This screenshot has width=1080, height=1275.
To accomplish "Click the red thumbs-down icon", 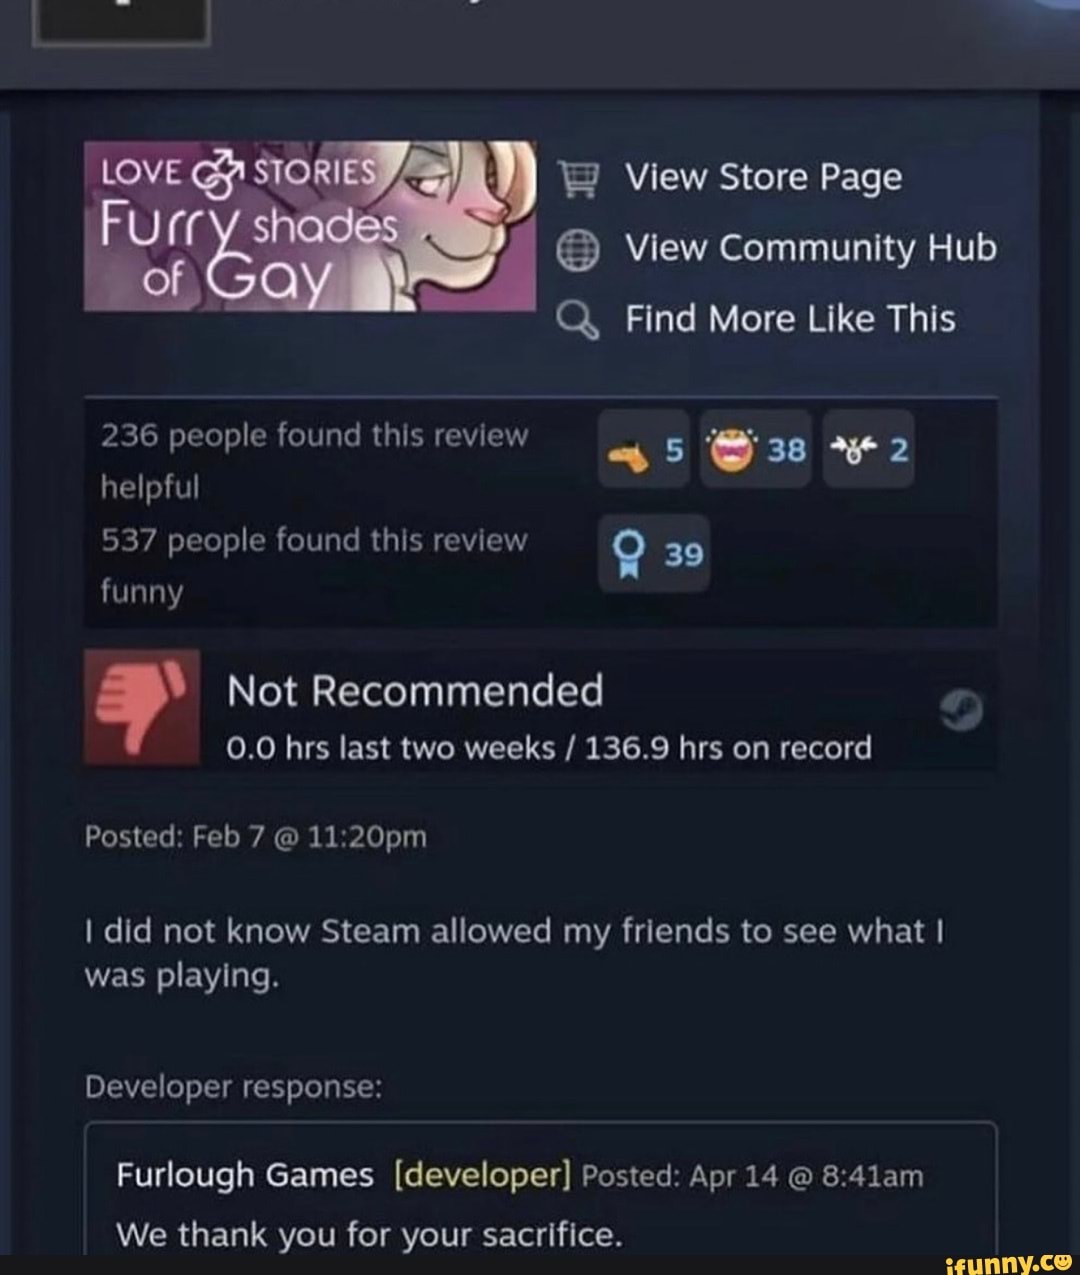I will pos(142,707).
